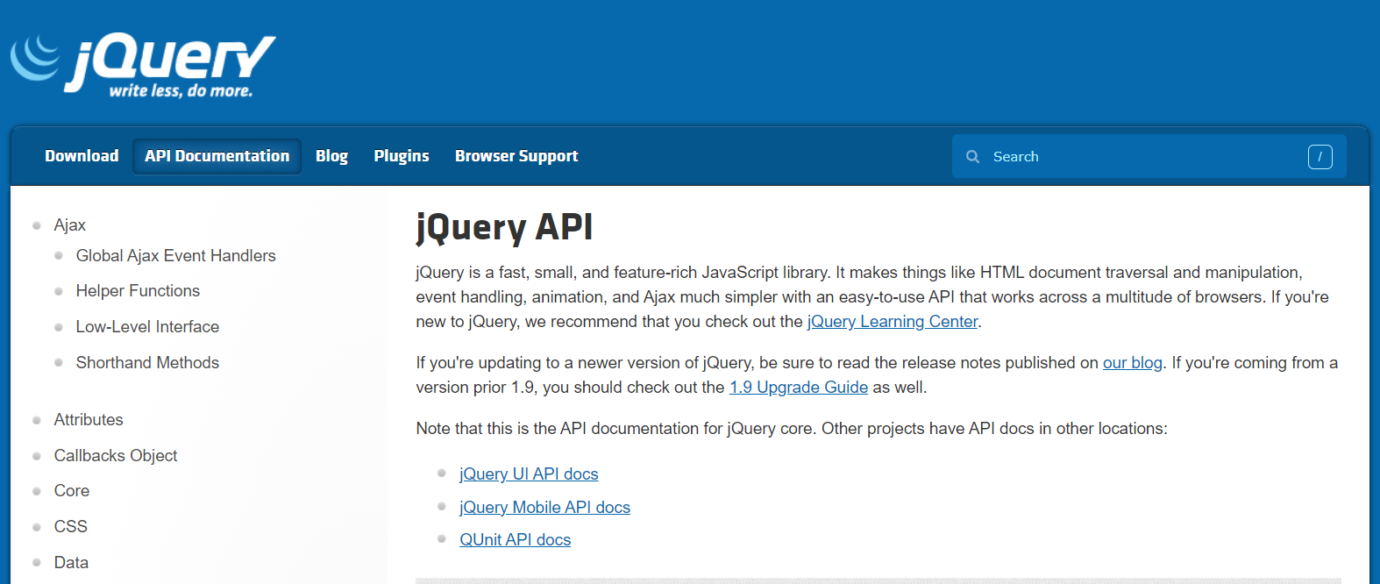Open the jQuery Mobile API docs
Viewport: 1380px width, 584px height.
click(x=544, y=507)
